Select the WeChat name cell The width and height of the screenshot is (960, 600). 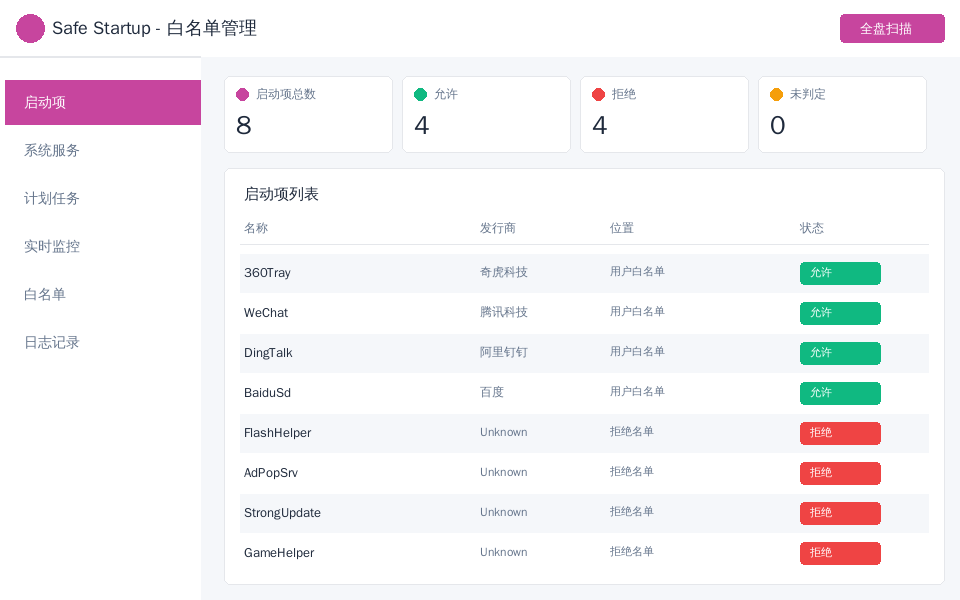266,313
